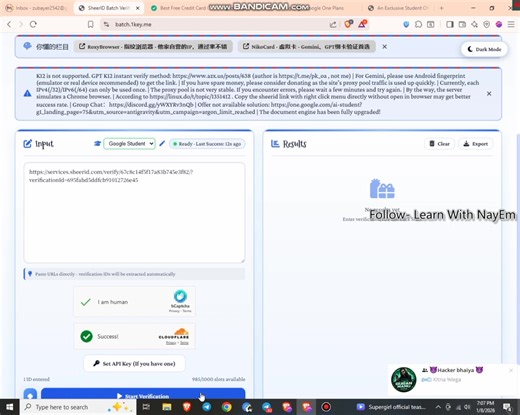Click the volume icon in system tray
The image size is (520, 415).
click(467, 407)
